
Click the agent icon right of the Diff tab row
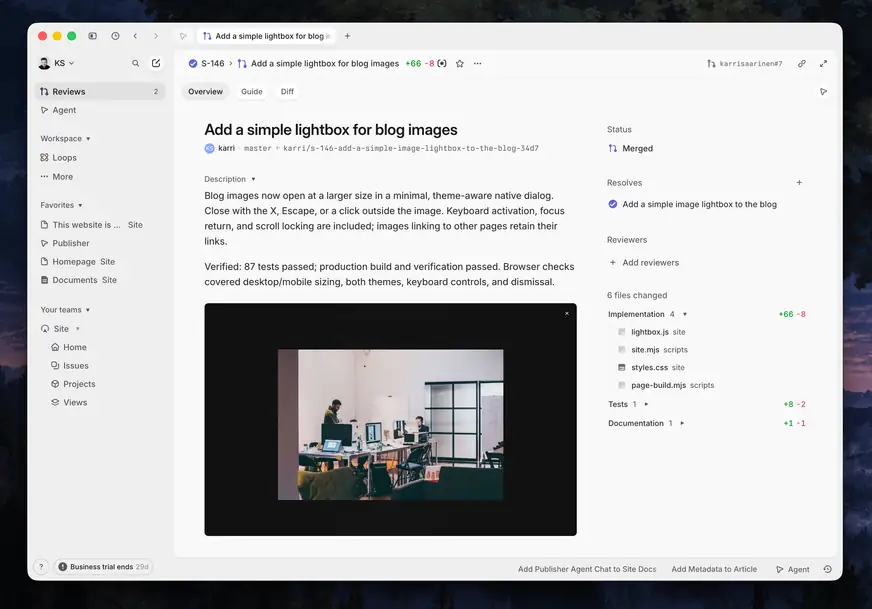(824, 92)
